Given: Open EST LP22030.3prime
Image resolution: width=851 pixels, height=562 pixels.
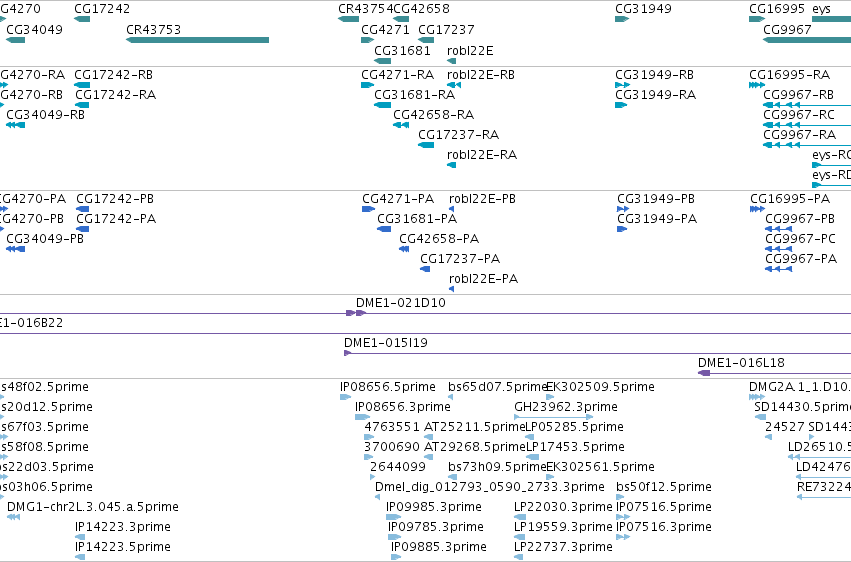Looking at the screenshot, I should pos(563,507).
